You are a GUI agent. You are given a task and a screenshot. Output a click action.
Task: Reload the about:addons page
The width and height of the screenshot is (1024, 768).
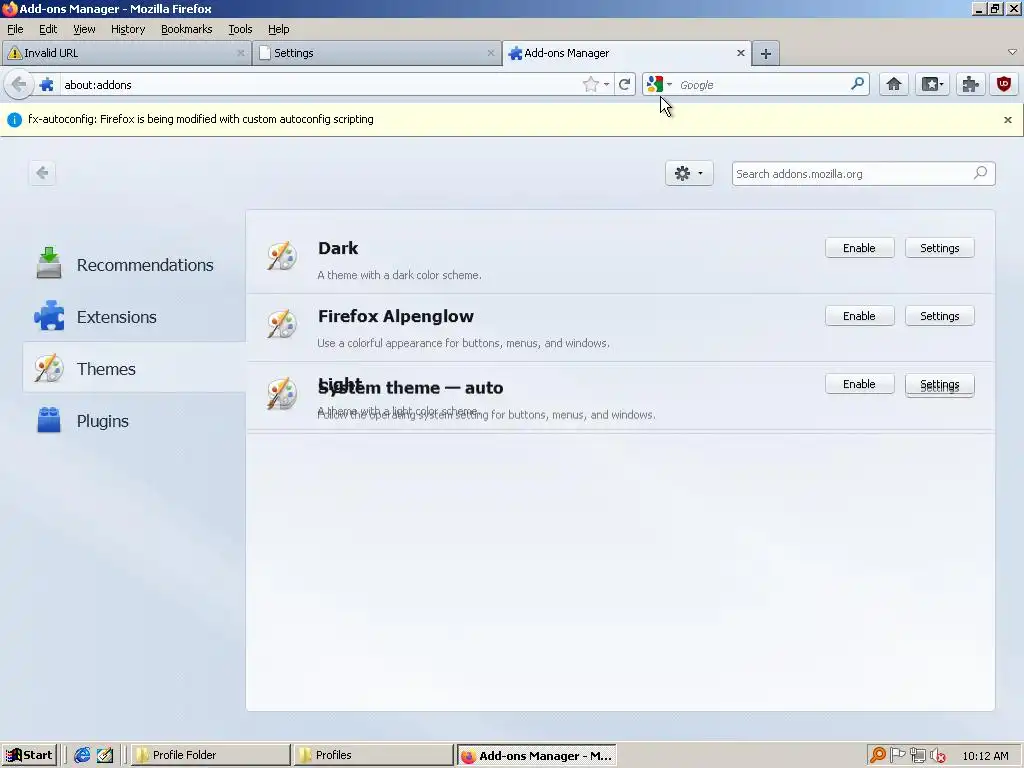click(x=624, y=84)
